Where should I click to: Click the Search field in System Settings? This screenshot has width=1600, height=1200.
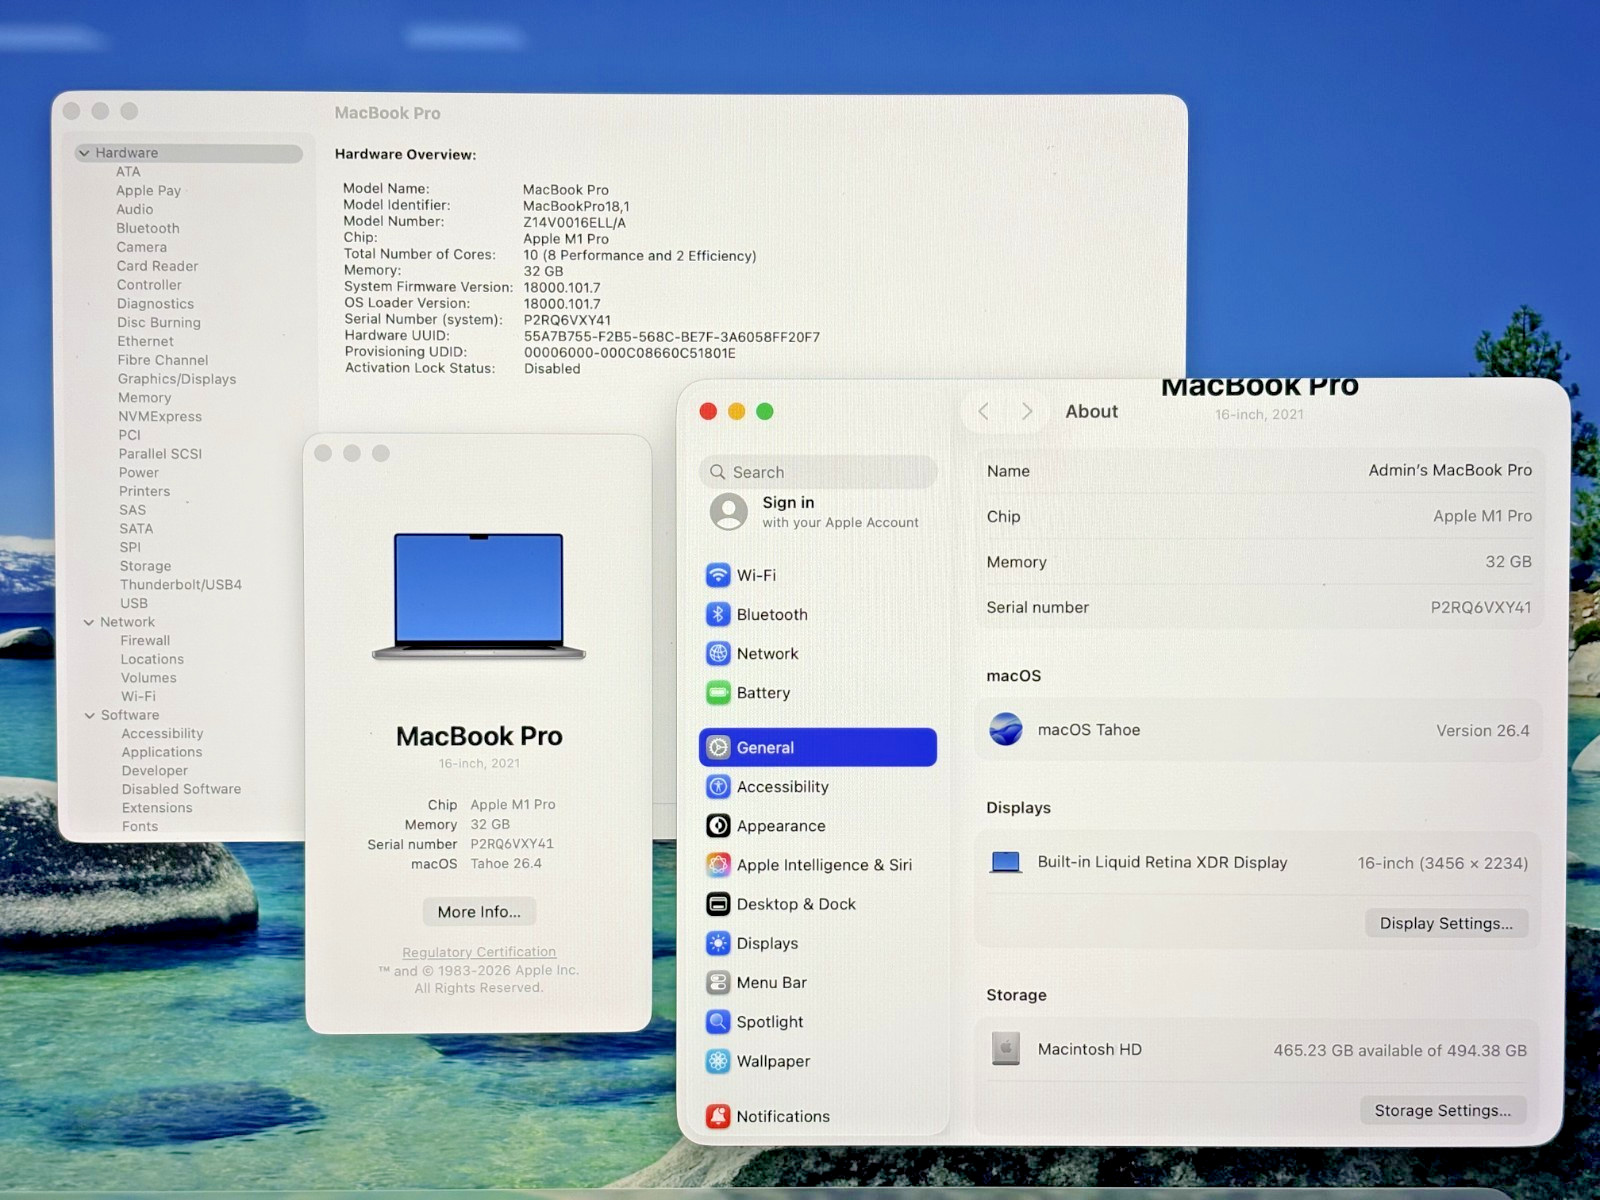click(820, 472)
